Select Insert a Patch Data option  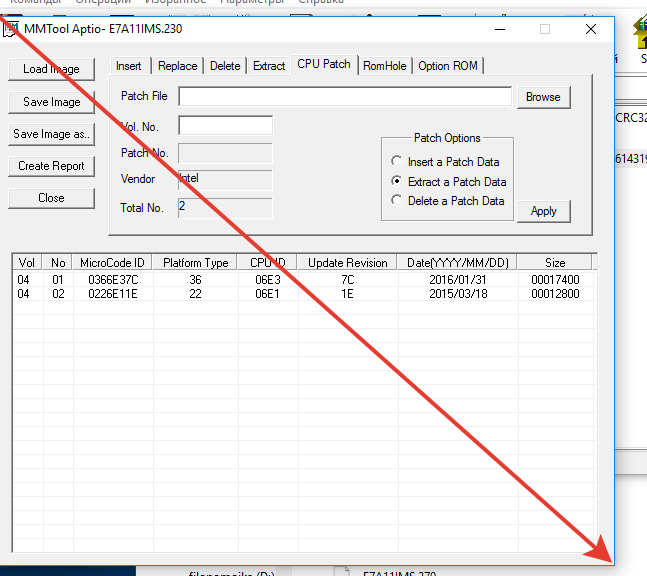[x=445, y=162]
